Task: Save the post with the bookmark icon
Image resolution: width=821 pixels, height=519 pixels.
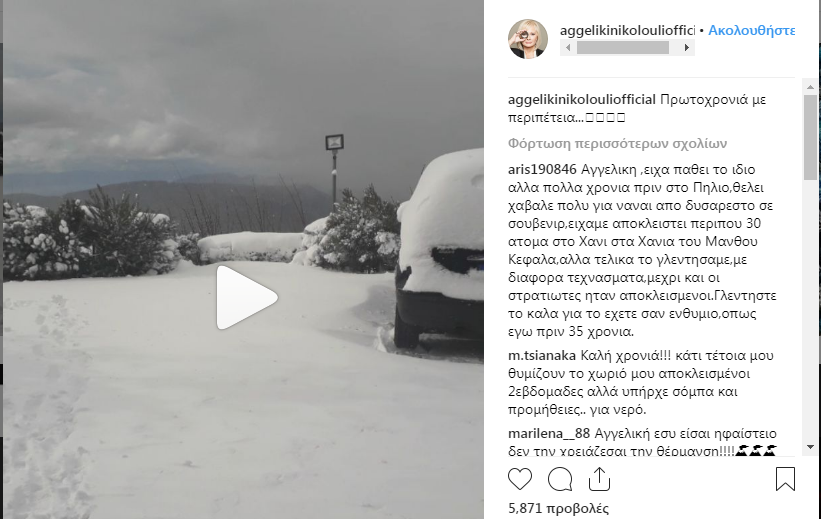Action: [x=785, y=479]
